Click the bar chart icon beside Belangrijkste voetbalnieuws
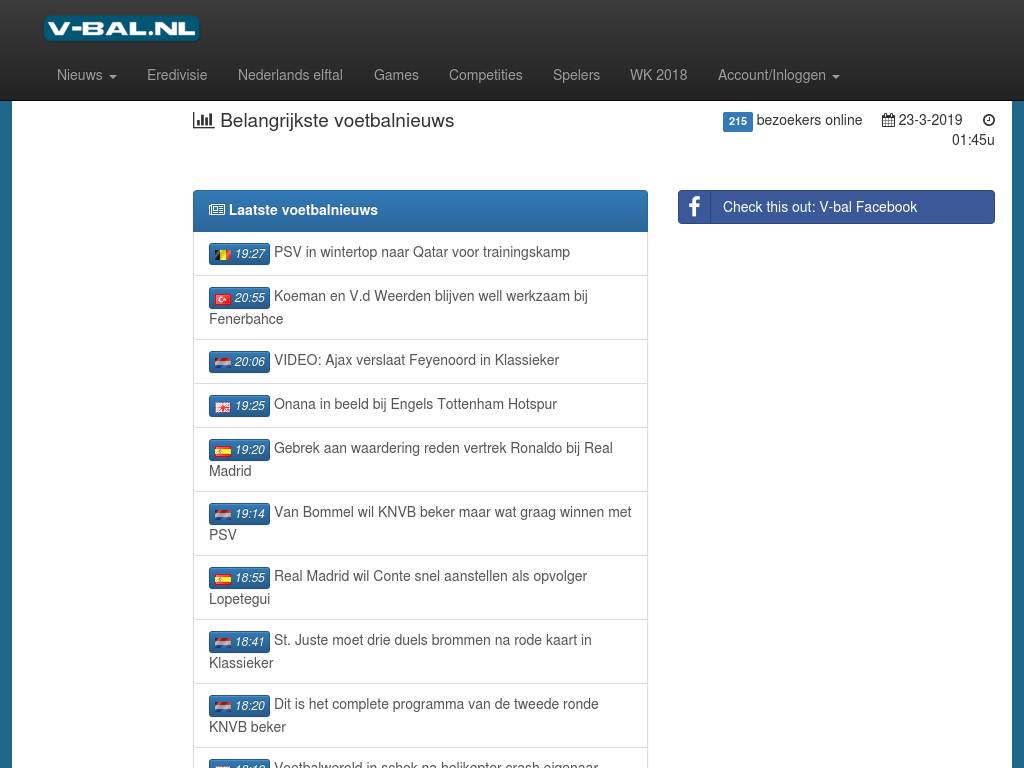The height and width of the screenshot is (768, 1024). click(203, 120)
